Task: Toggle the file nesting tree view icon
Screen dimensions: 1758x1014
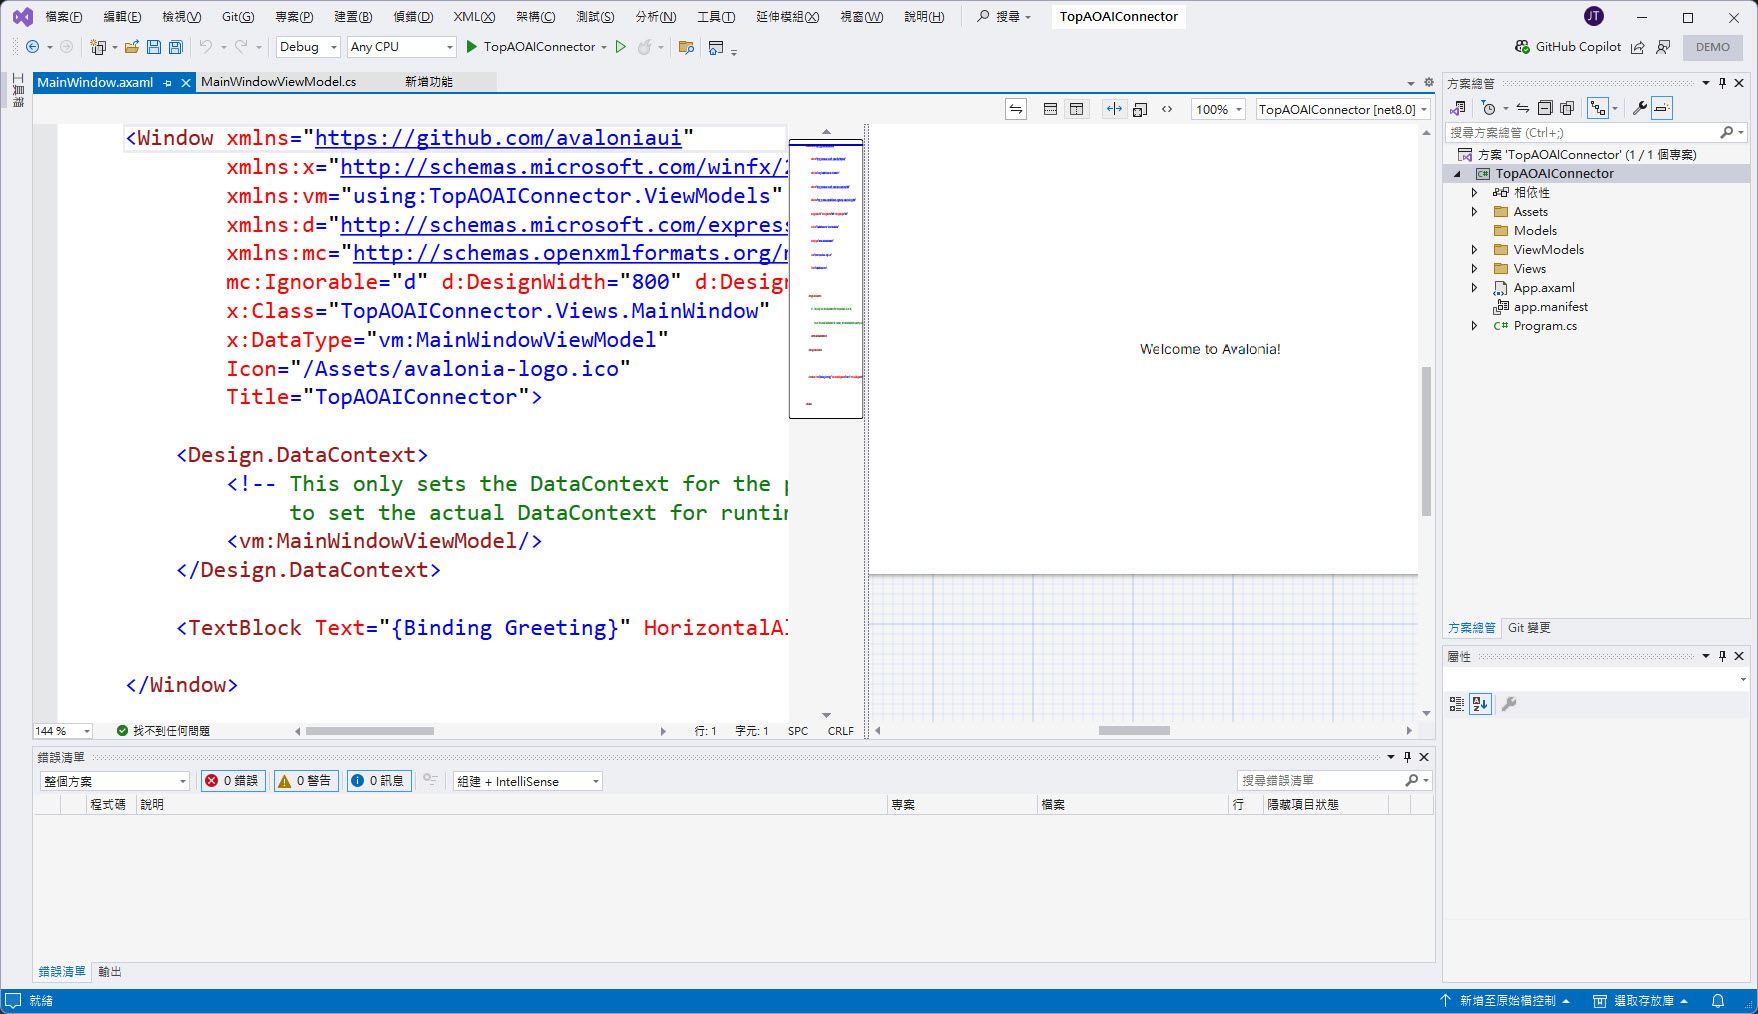Action: coord(1598,108)
